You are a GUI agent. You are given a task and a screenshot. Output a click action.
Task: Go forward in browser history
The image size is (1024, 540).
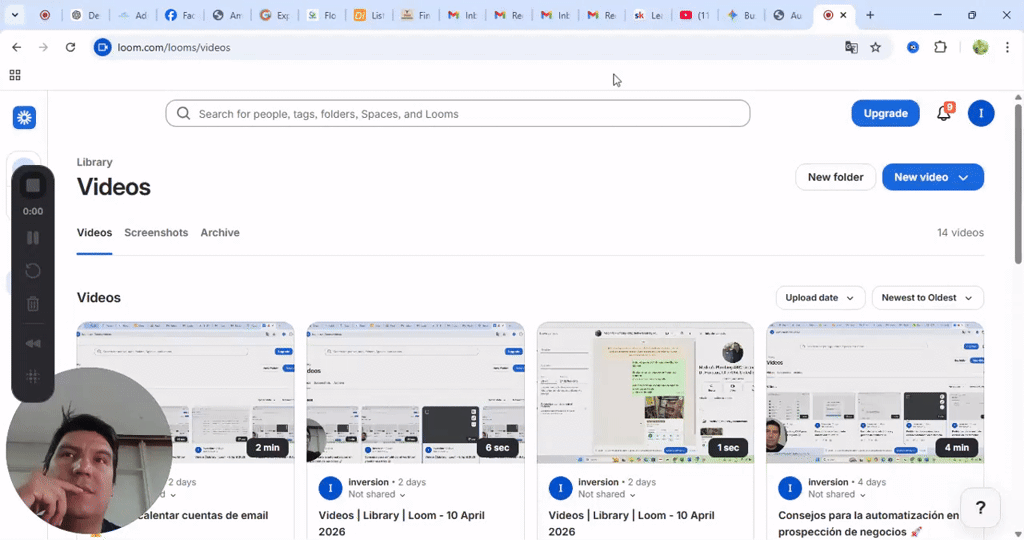coord(43,47)
